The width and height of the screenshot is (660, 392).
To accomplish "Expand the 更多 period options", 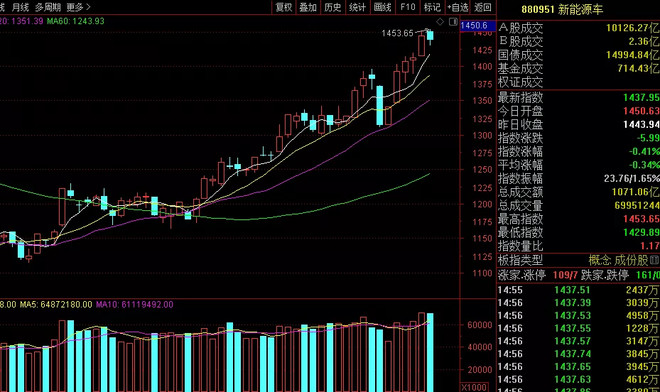I will tap(79, 7).
